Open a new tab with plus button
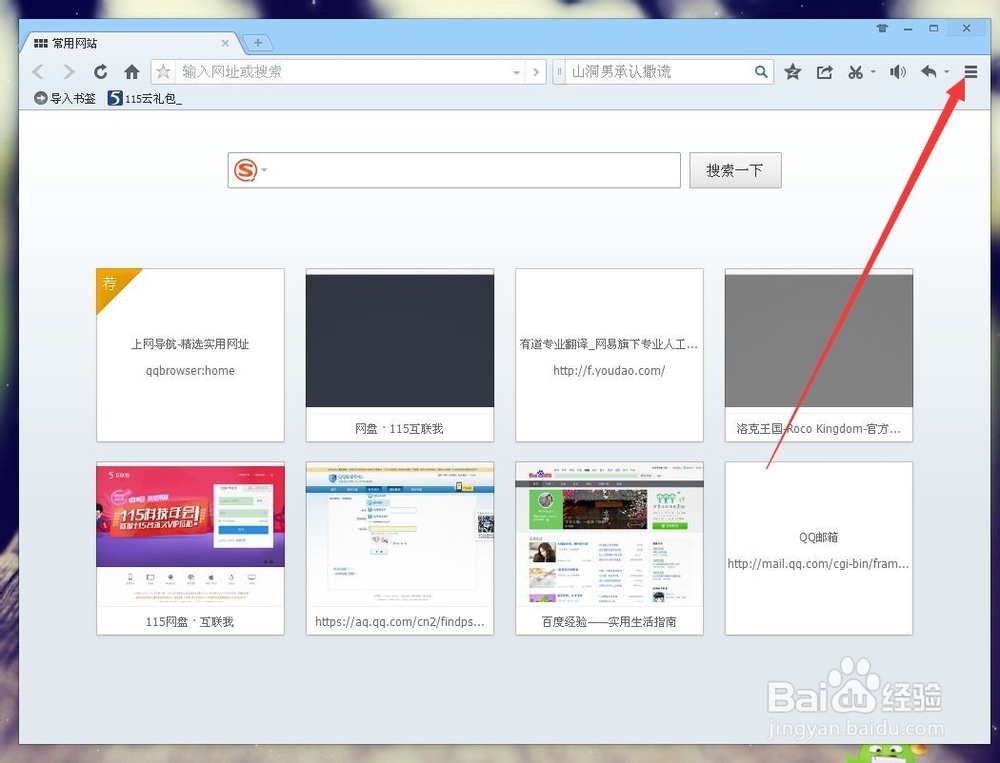Image resolution: width=1000 pixels, height=763 pixels. 258,43
